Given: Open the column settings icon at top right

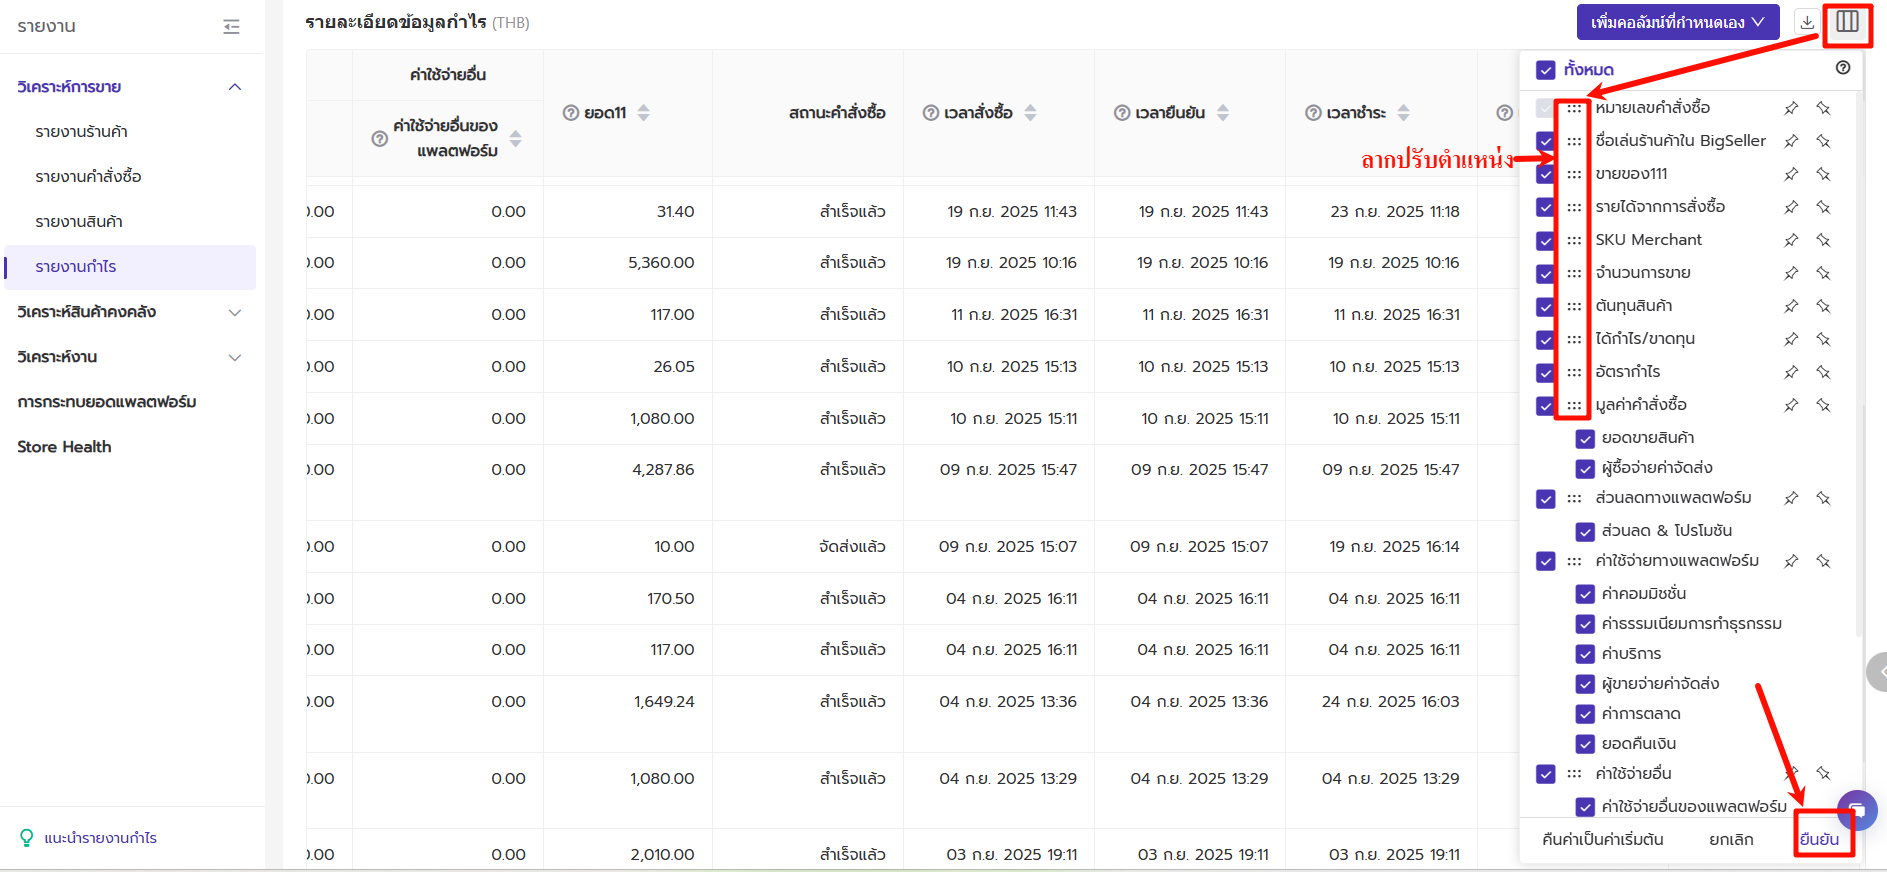Looking at the screenshot, I should (x=1846, y=22).
